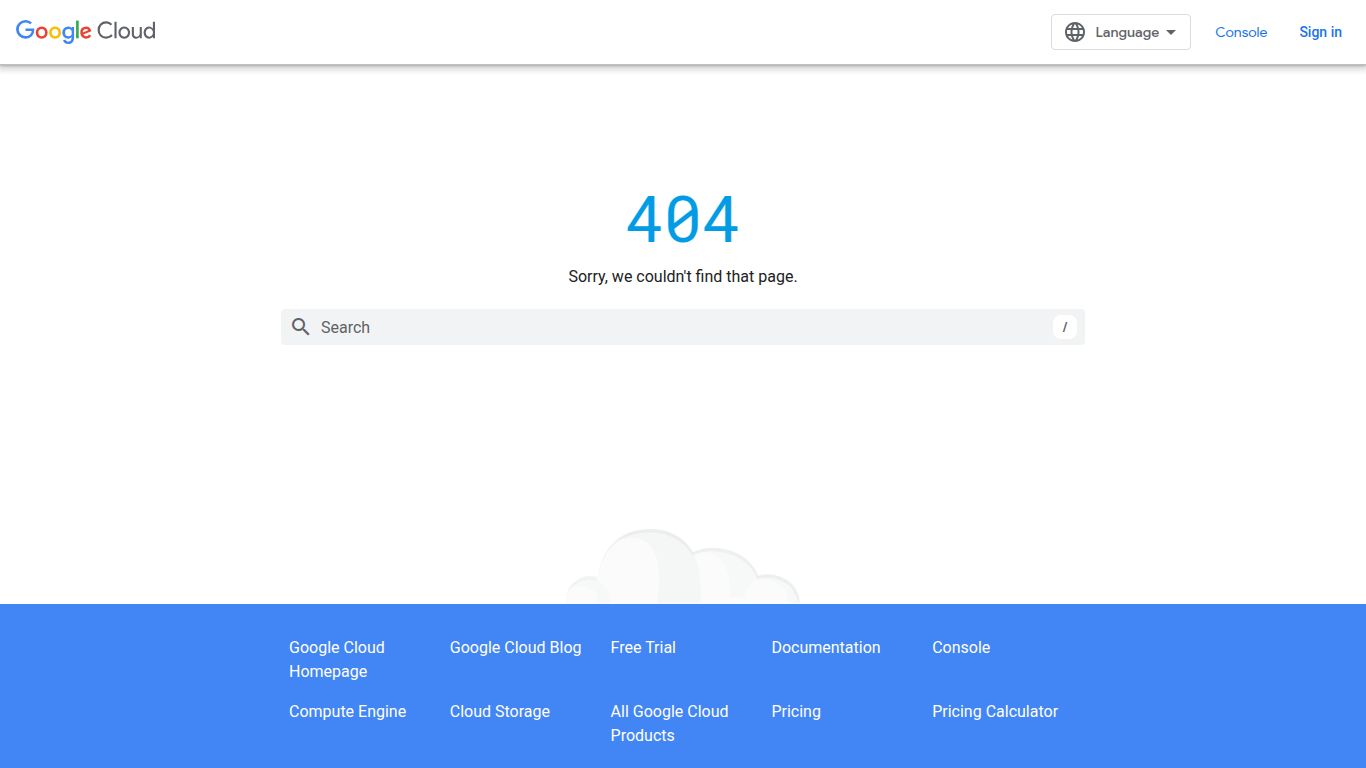The image size is (1366, 768).
Task: View All Google Cloud Products
Action: pos(669,723)
